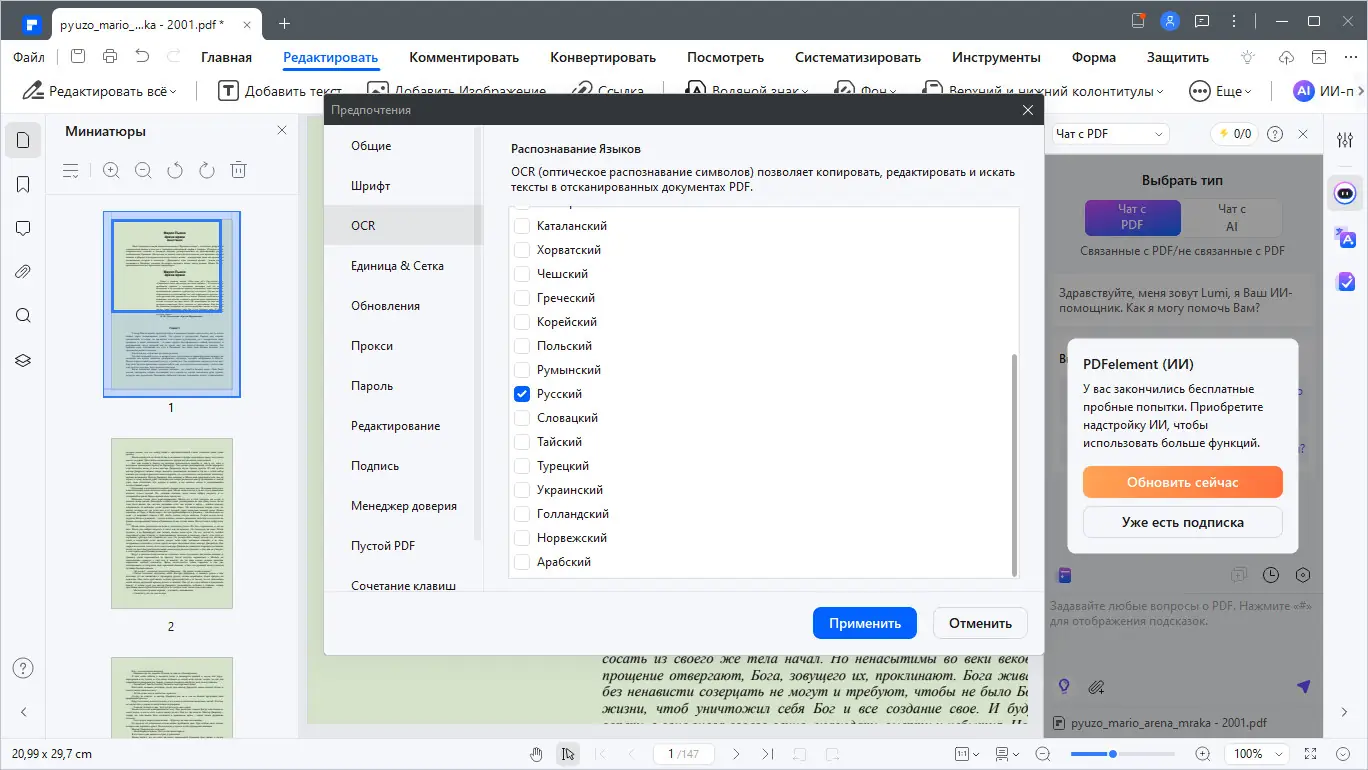
Task: Click the zoom slider handle in status bar
Action: (x=1112, y=754)
